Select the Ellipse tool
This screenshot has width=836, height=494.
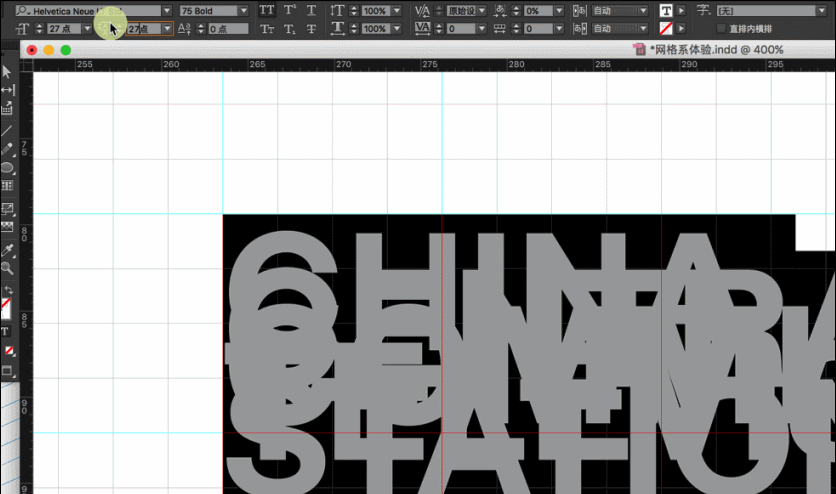pyautogui.click(x=7, y=168)
